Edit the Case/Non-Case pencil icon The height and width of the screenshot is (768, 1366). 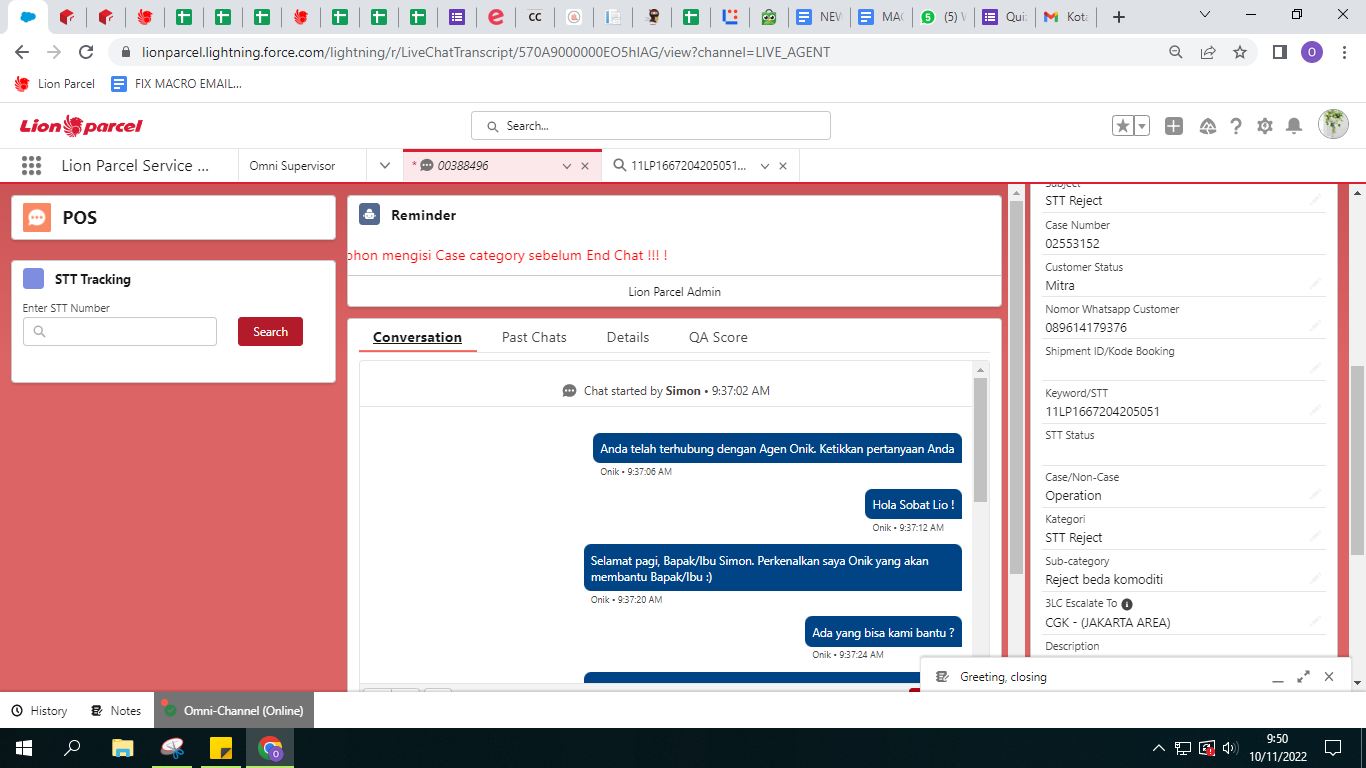coord(1316,495)
